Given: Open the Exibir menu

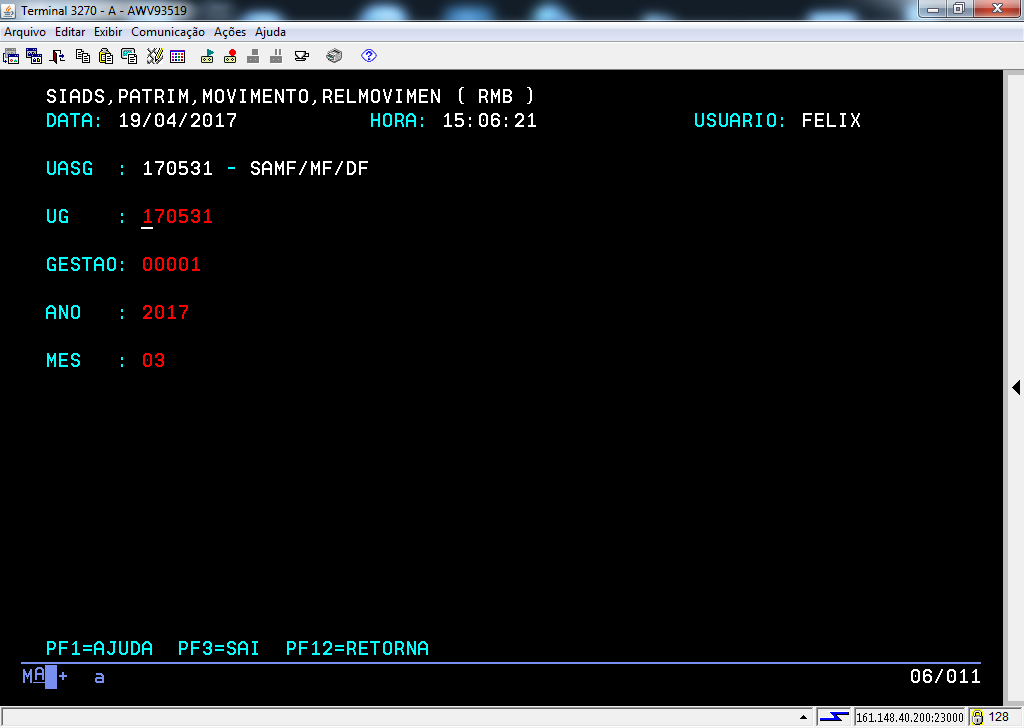Looking at the screenshot, I should pyautogui.click(x=108, y=32).
